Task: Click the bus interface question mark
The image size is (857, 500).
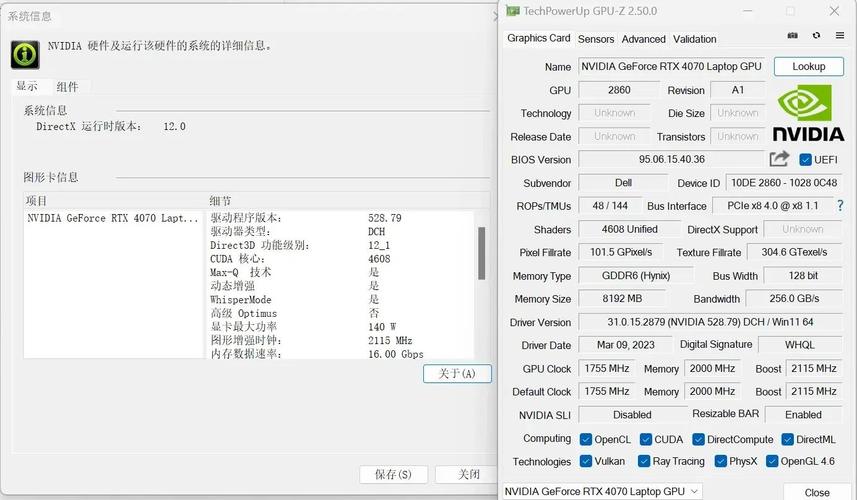Action: tap(840, 205)
